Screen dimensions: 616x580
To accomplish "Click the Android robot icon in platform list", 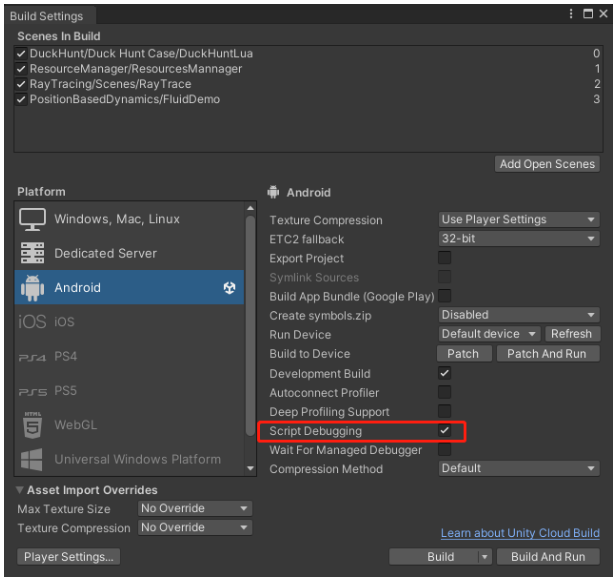I will point(32,288).
